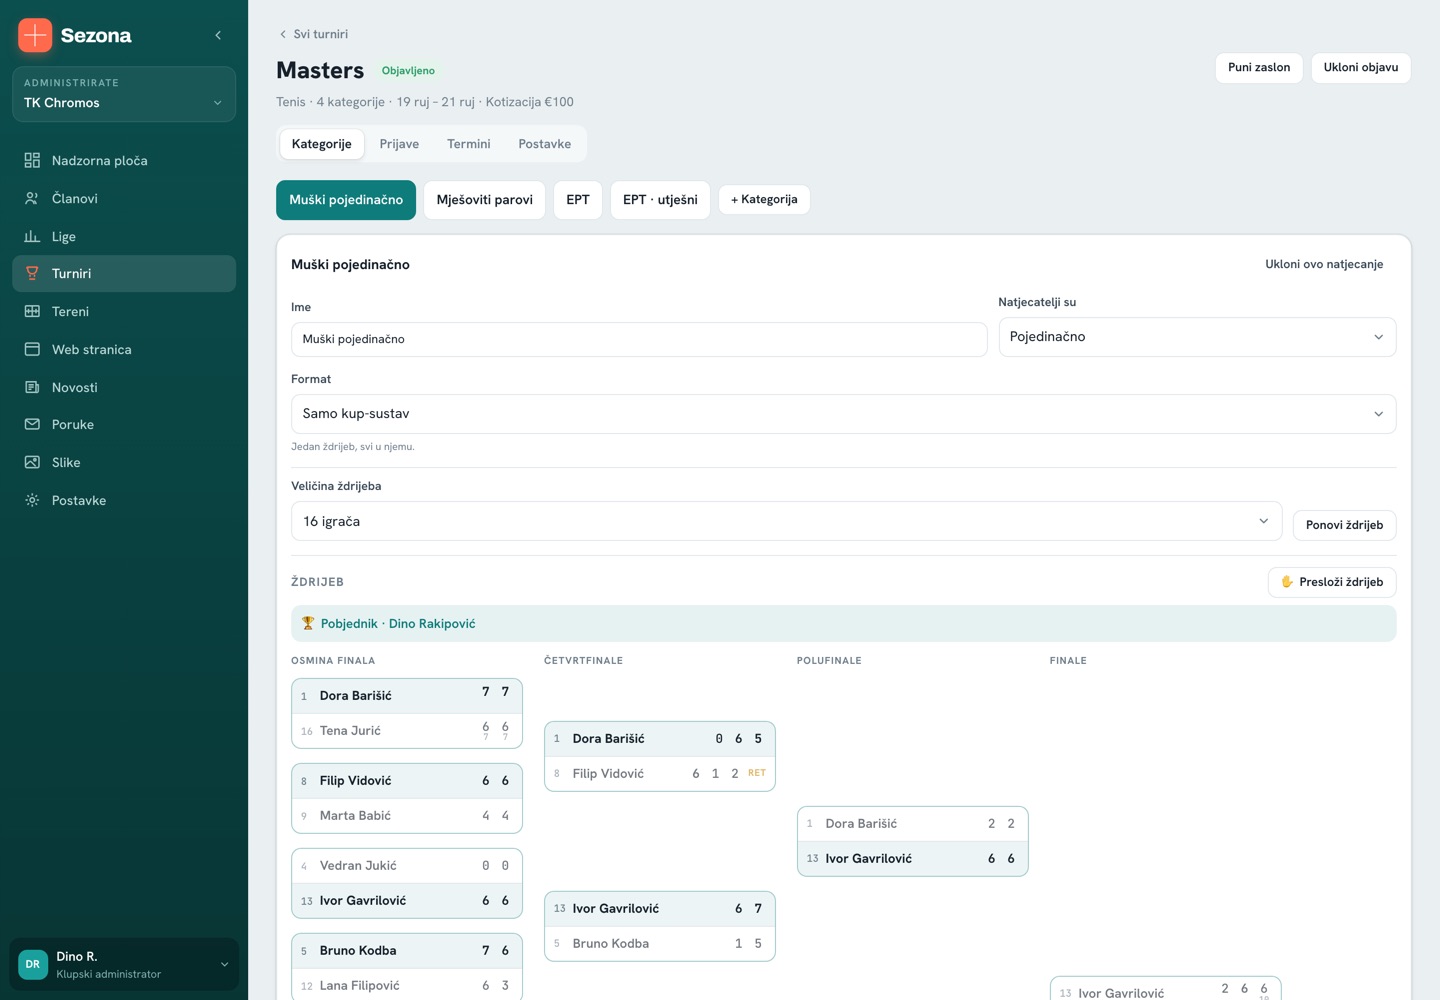The width and height of the screenshot is (1440, 1000).
Task: Open the Format Samo kup-sustav dropdown
Action: coord(843,413)
